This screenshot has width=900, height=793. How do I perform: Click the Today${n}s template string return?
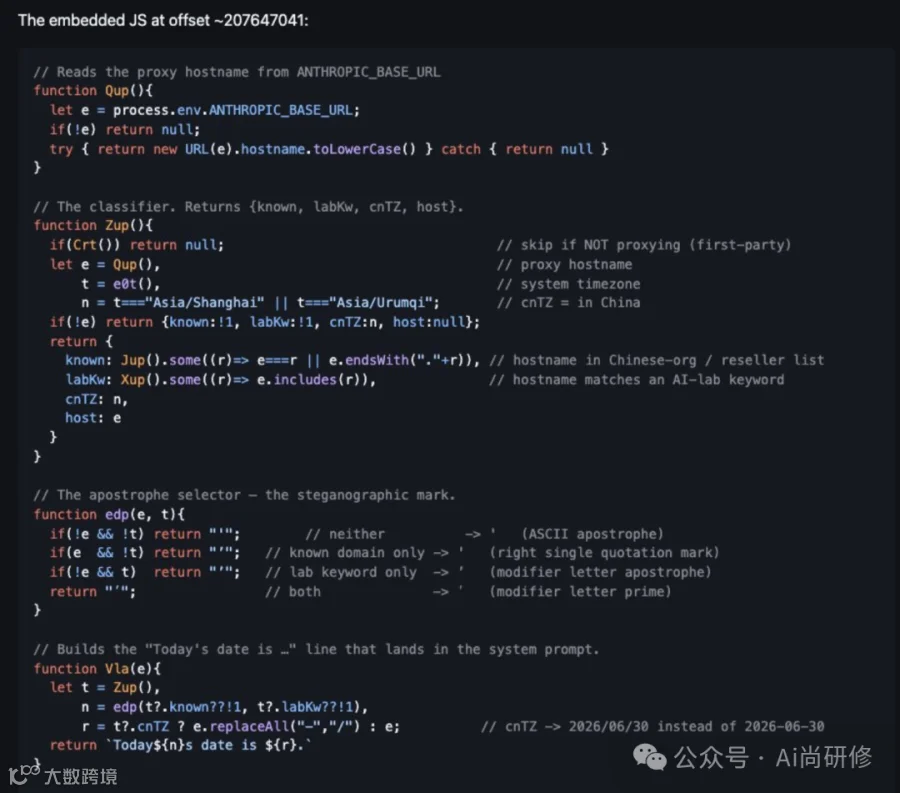209,745
